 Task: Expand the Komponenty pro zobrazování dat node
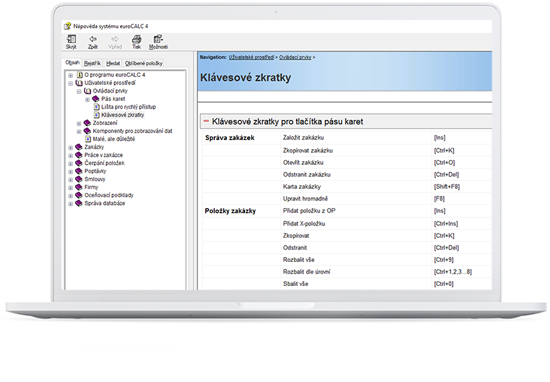point(79,132)
